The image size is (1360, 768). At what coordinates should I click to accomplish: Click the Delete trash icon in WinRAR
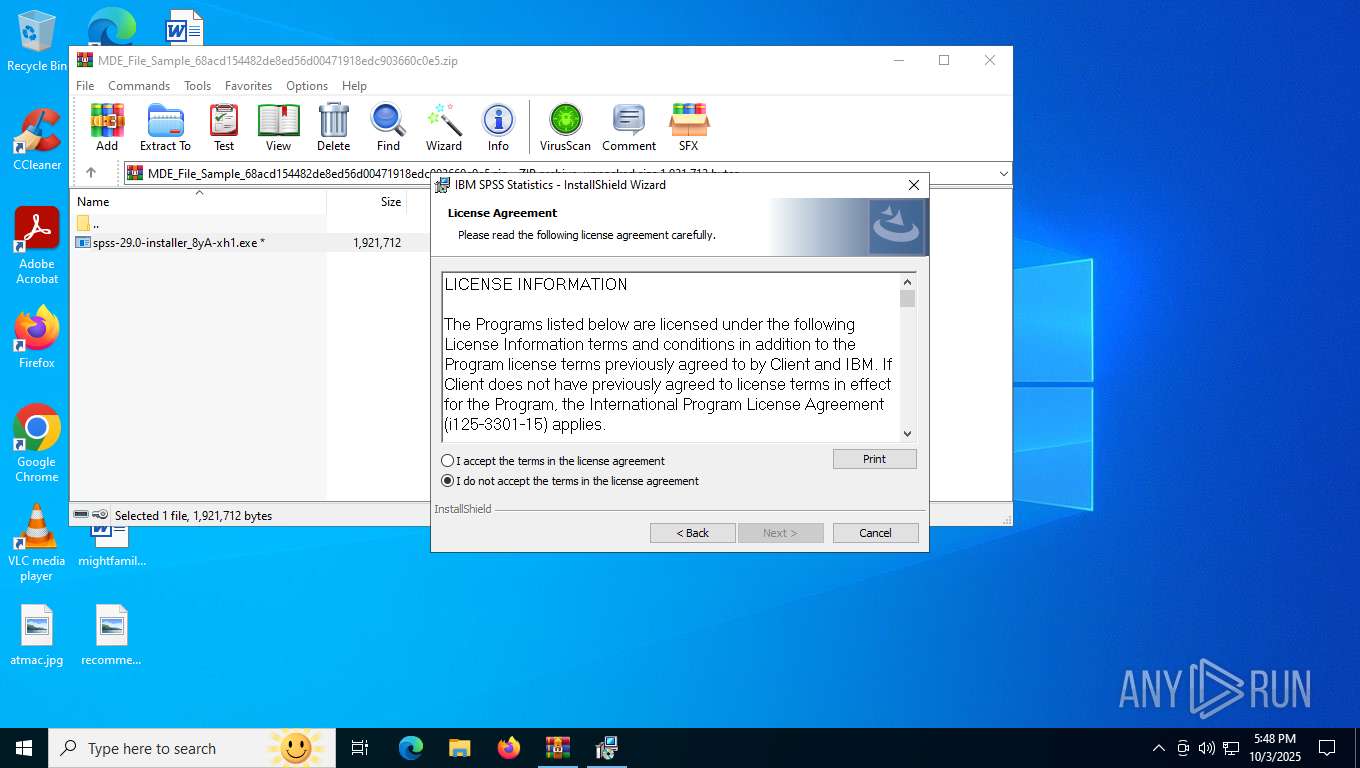coord(333,127)
